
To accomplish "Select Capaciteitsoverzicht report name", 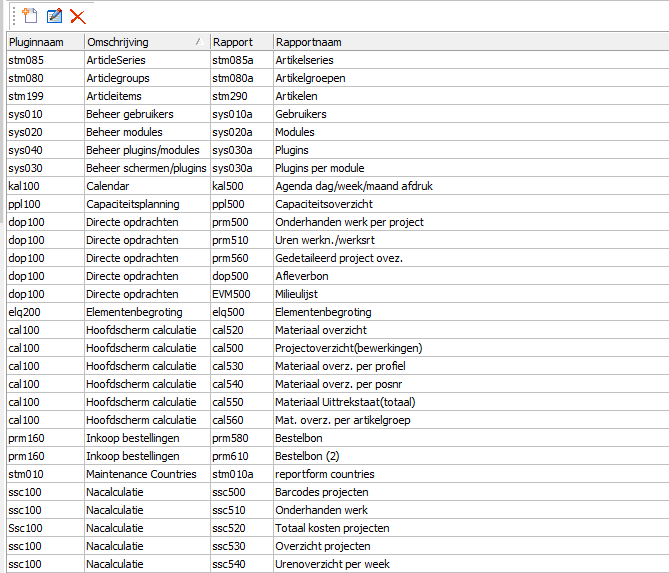I will pos(471,204).
